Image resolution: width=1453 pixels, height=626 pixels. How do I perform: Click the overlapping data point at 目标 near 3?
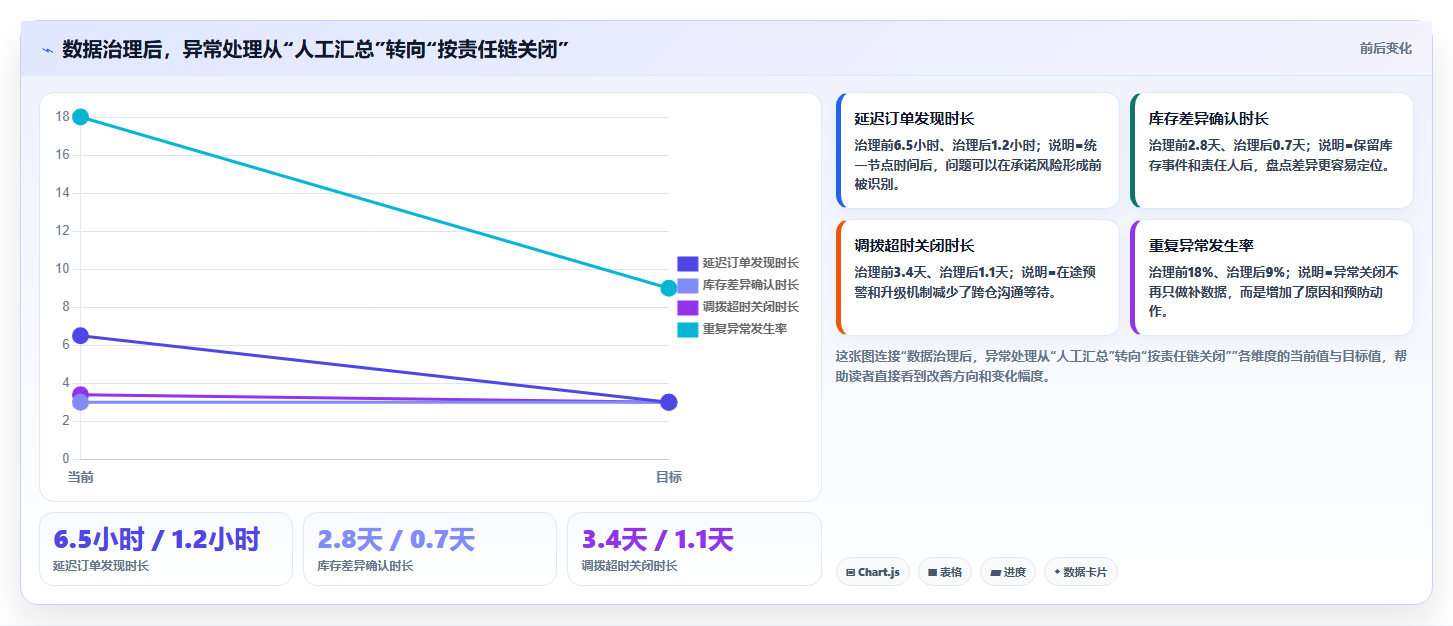coord(669,402)
